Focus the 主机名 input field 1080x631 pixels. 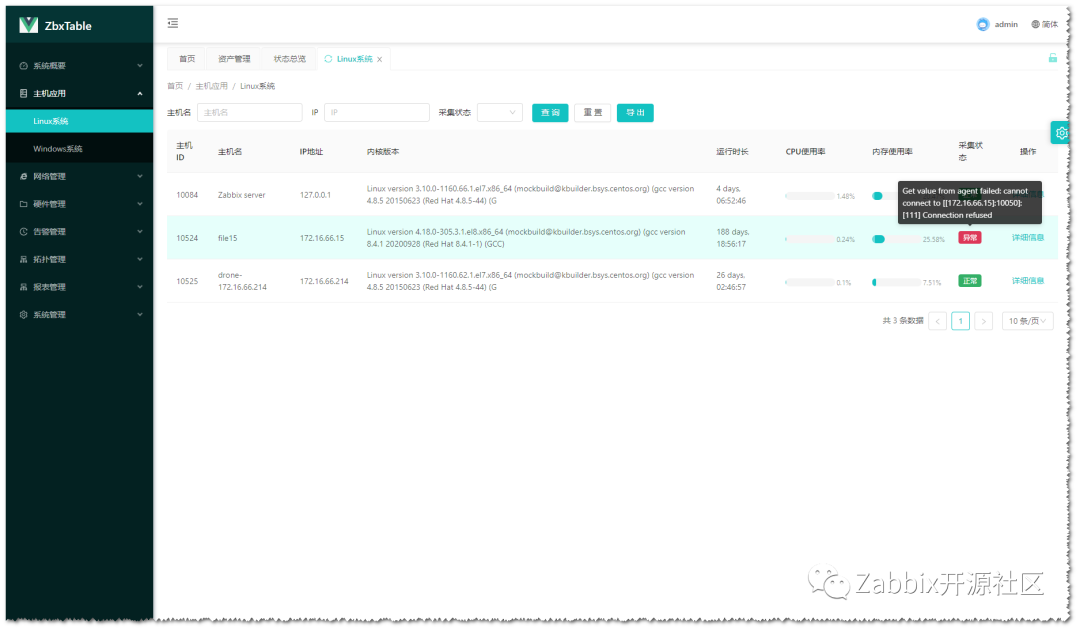coord(249,112)
